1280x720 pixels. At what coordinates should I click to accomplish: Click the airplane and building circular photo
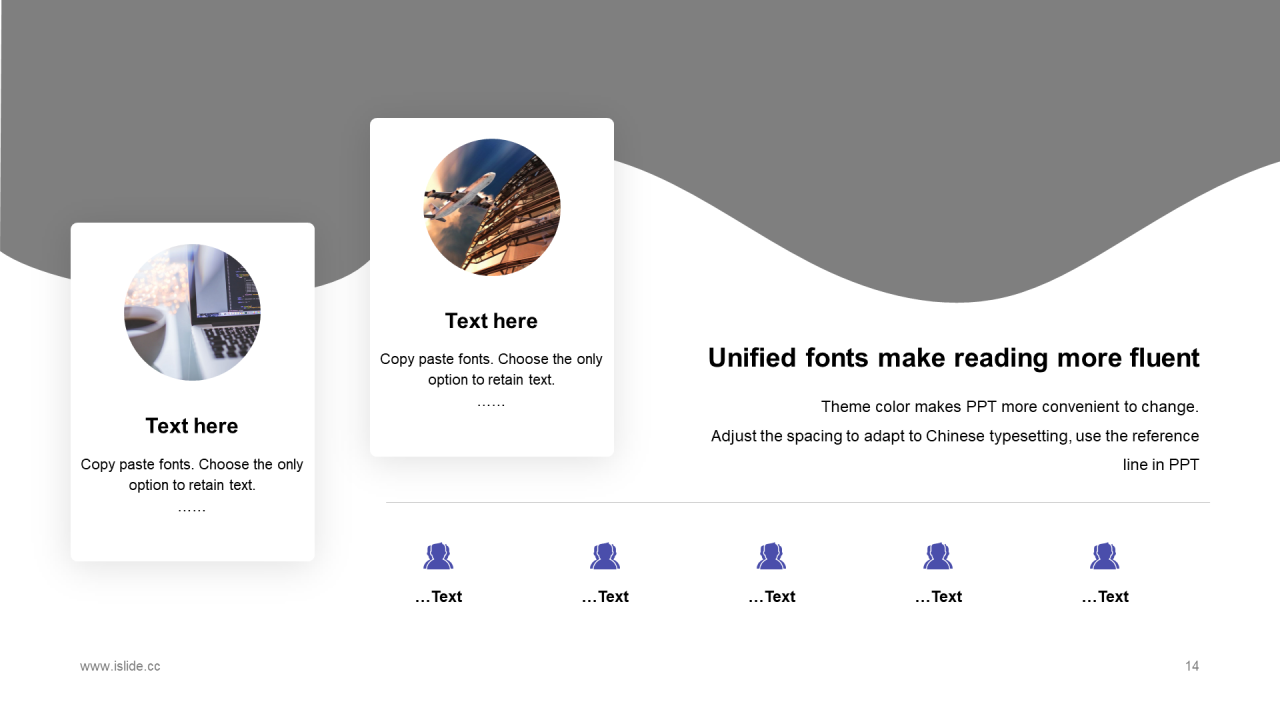492,207
